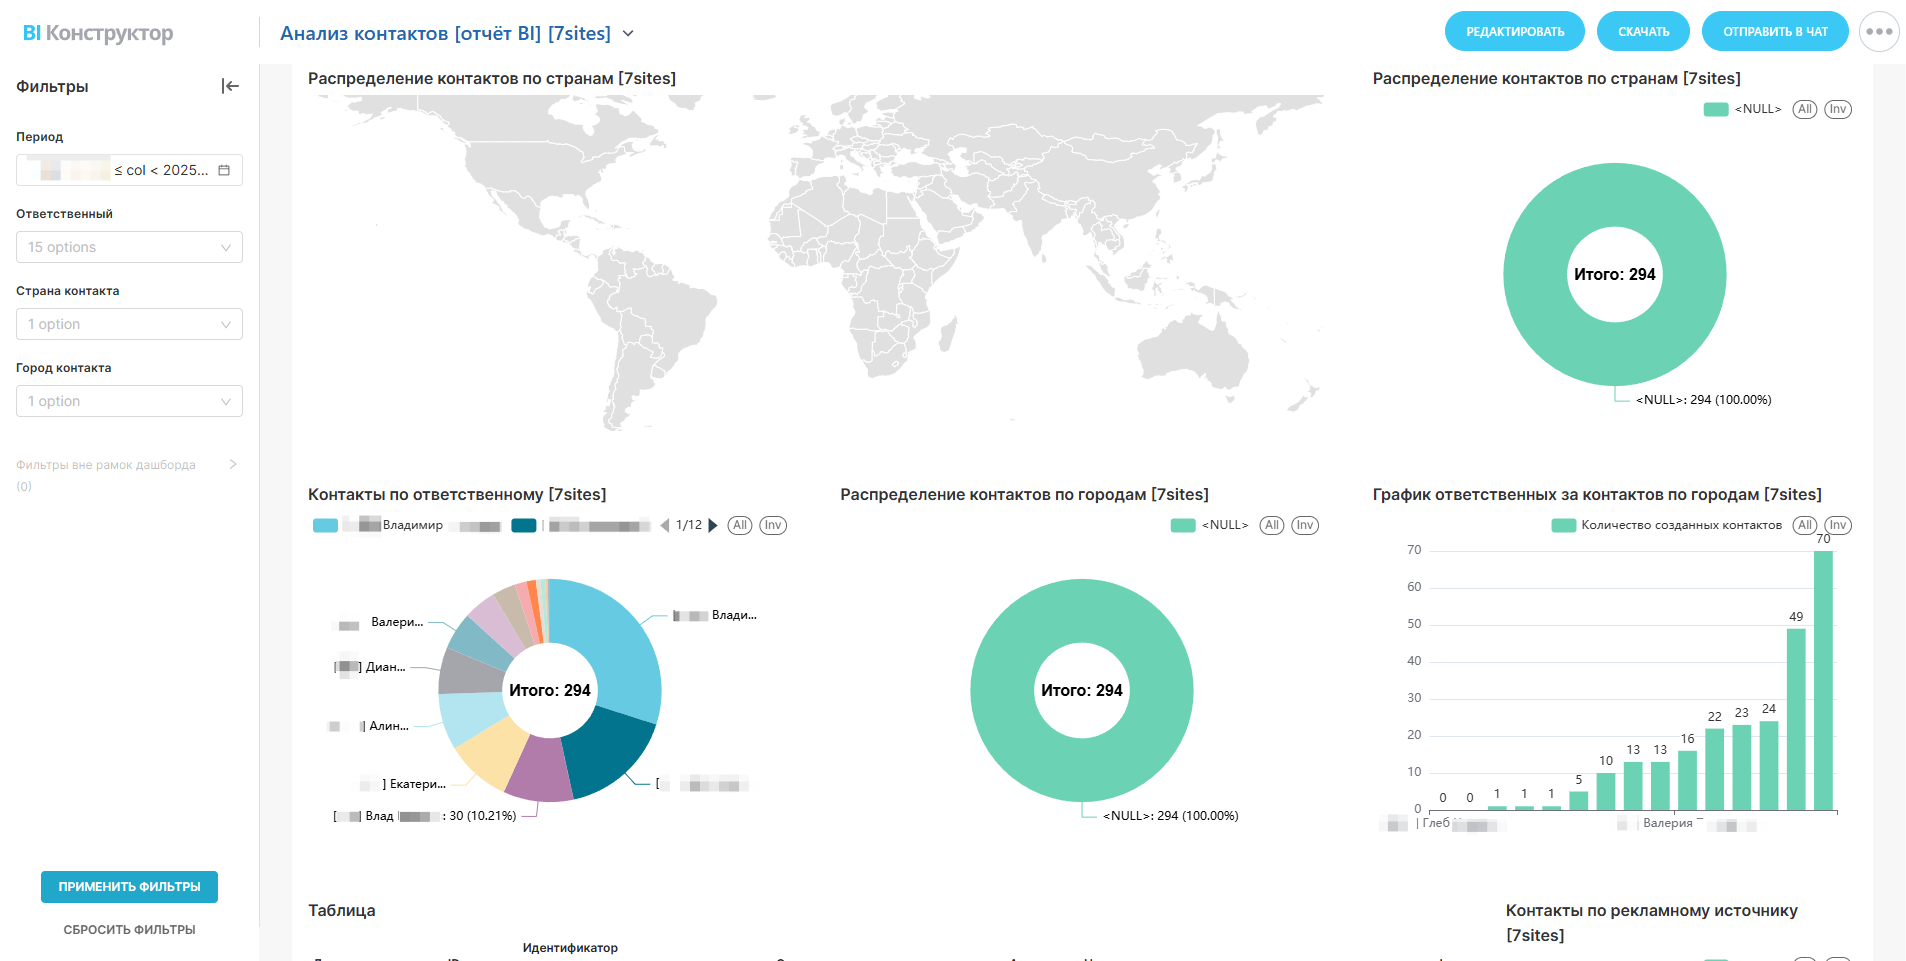Image resolution: width=1906 pixels, height=961 pixels.
Task: Open the dashboard title dropdown chevron
Action: (x=628, y=33)
